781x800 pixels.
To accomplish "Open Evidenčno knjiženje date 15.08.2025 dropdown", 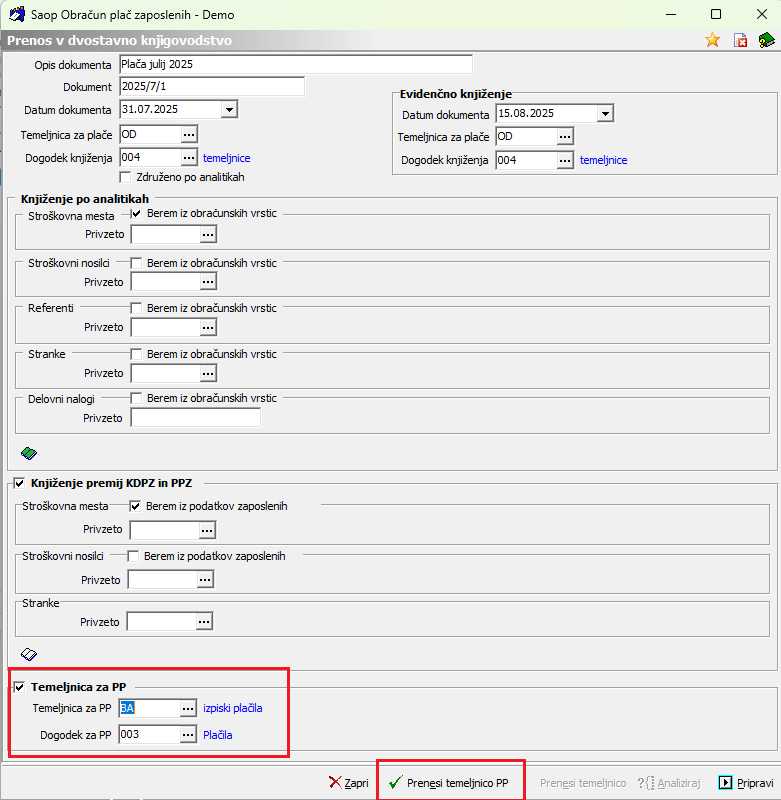I will coord(606,114).
